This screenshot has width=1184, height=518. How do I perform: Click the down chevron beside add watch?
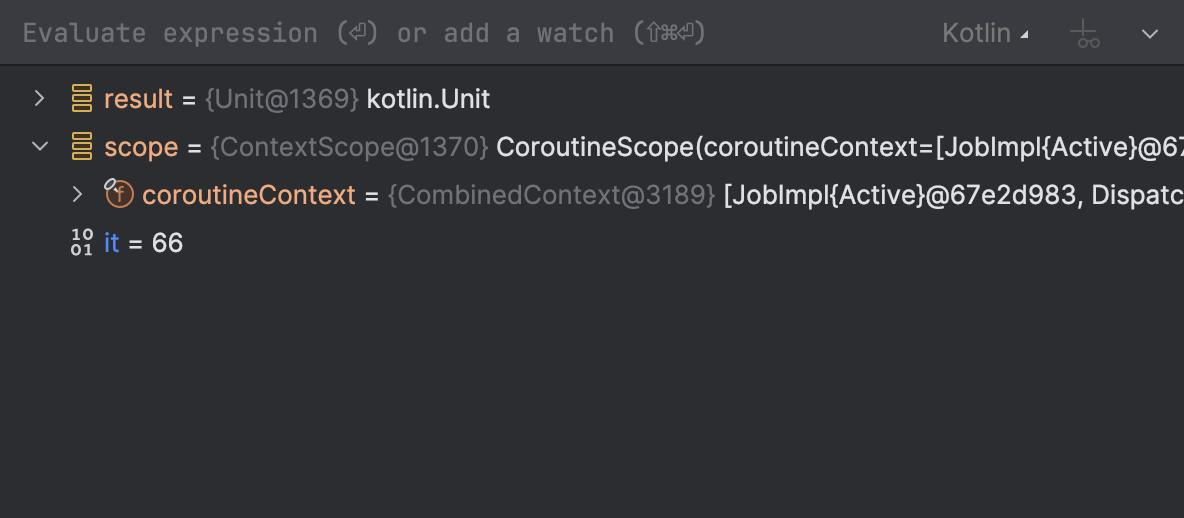point(1150,34)
